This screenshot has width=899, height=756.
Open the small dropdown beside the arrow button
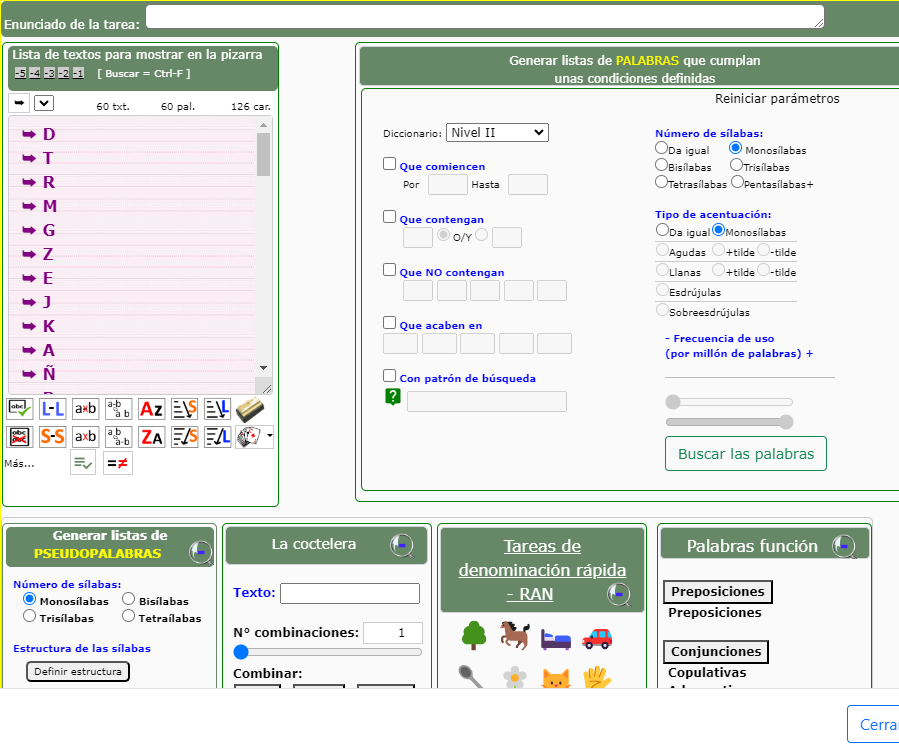coord(44,103)
